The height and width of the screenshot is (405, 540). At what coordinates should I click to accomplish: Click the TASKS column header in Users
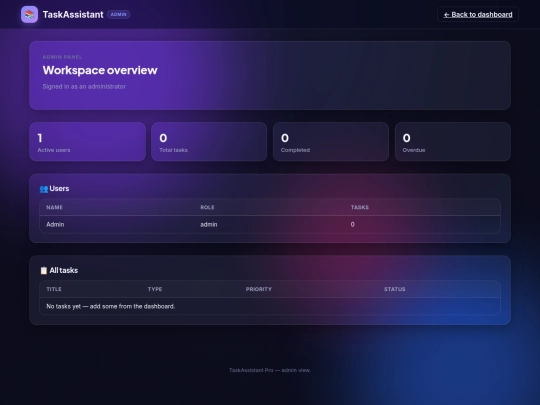pyautogui.click(x=360, y=207)
